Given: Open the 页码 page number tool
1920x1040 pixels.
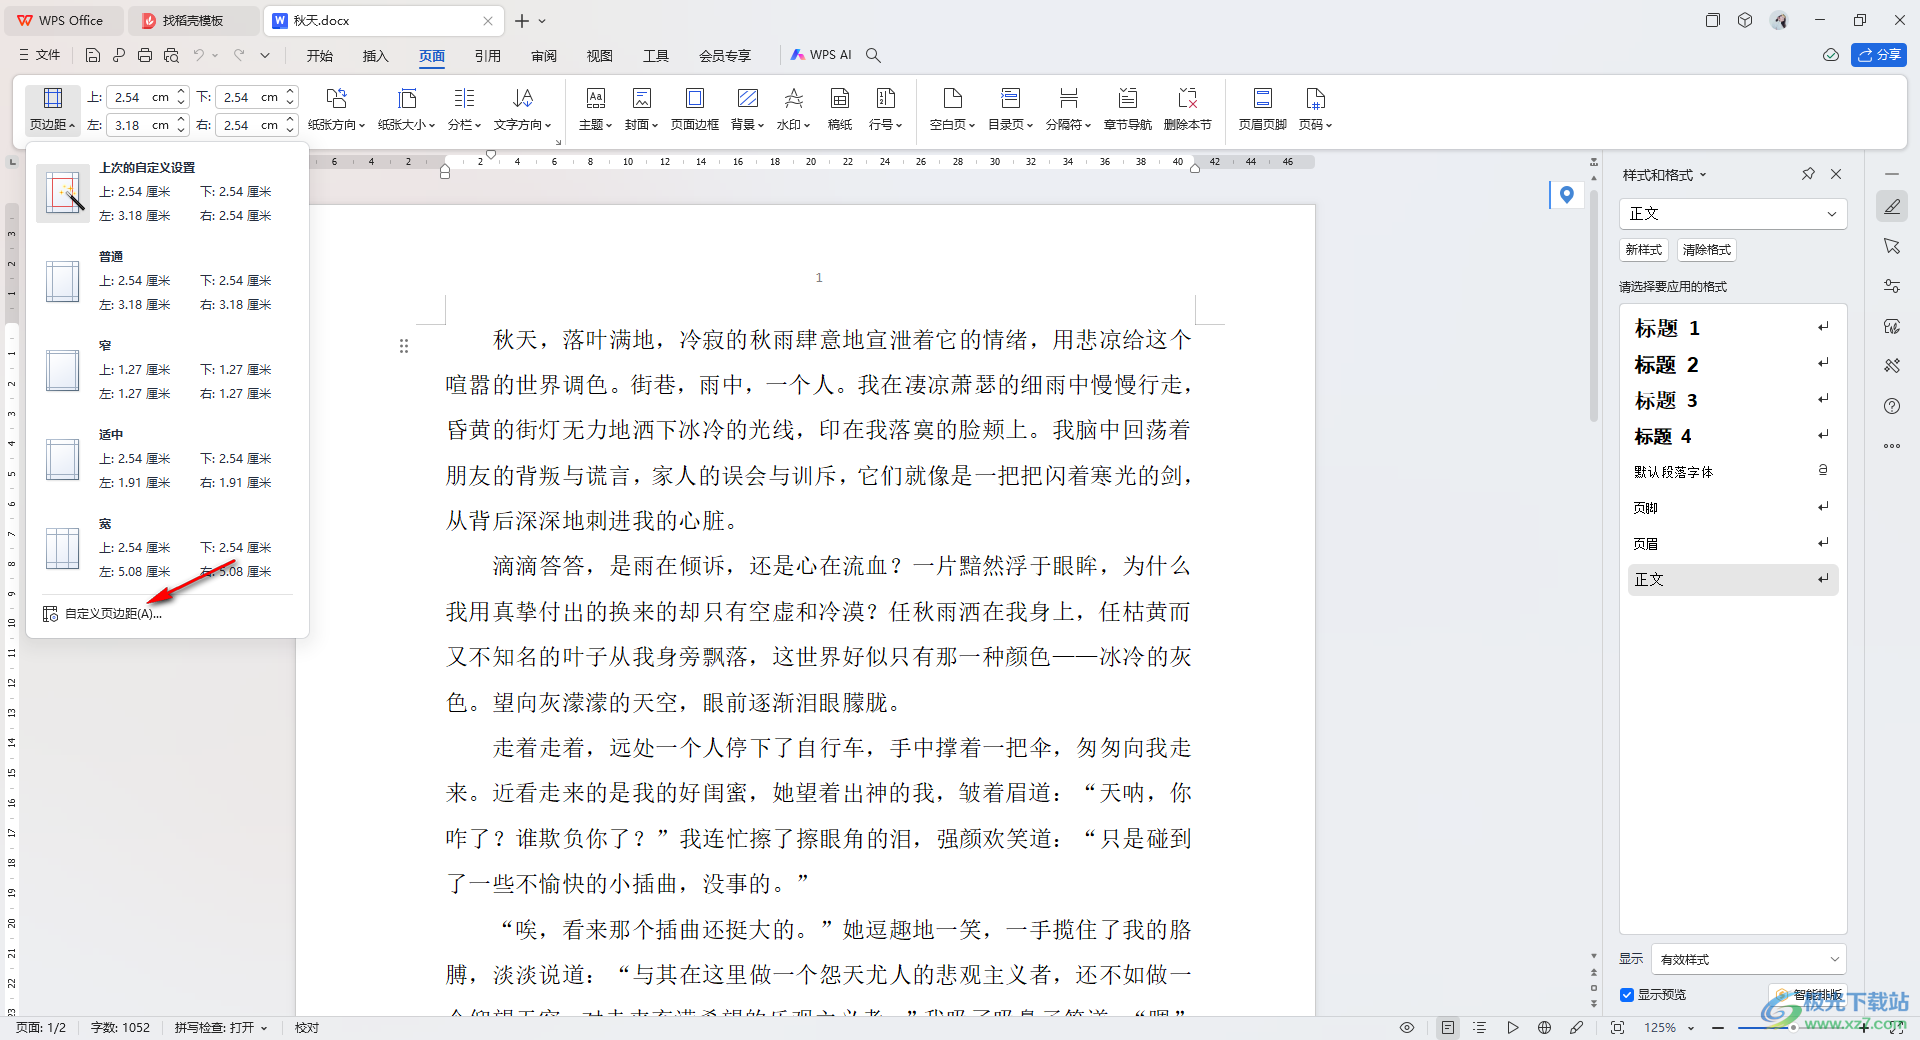Looking at the screenshot, I should (x=1316, y=109).
